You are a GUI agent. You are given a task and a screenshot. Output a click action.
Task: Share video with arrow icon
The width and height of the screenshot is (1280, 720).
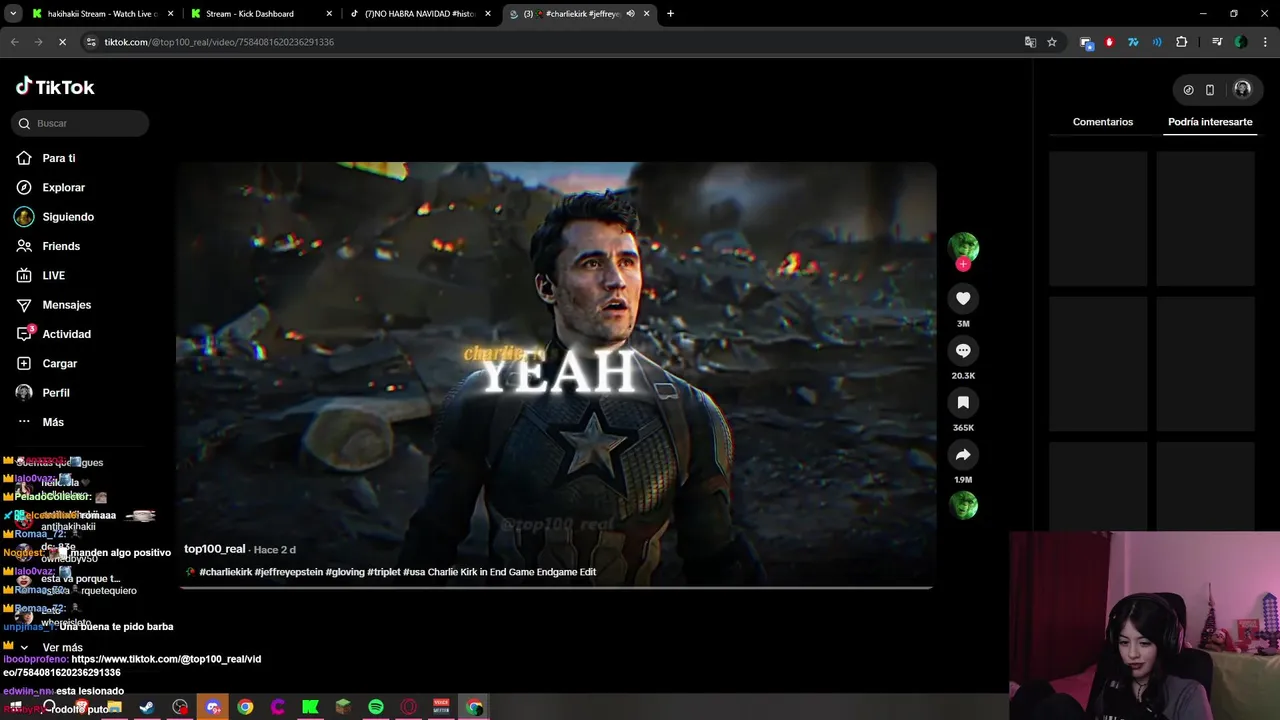pos(963,454)
